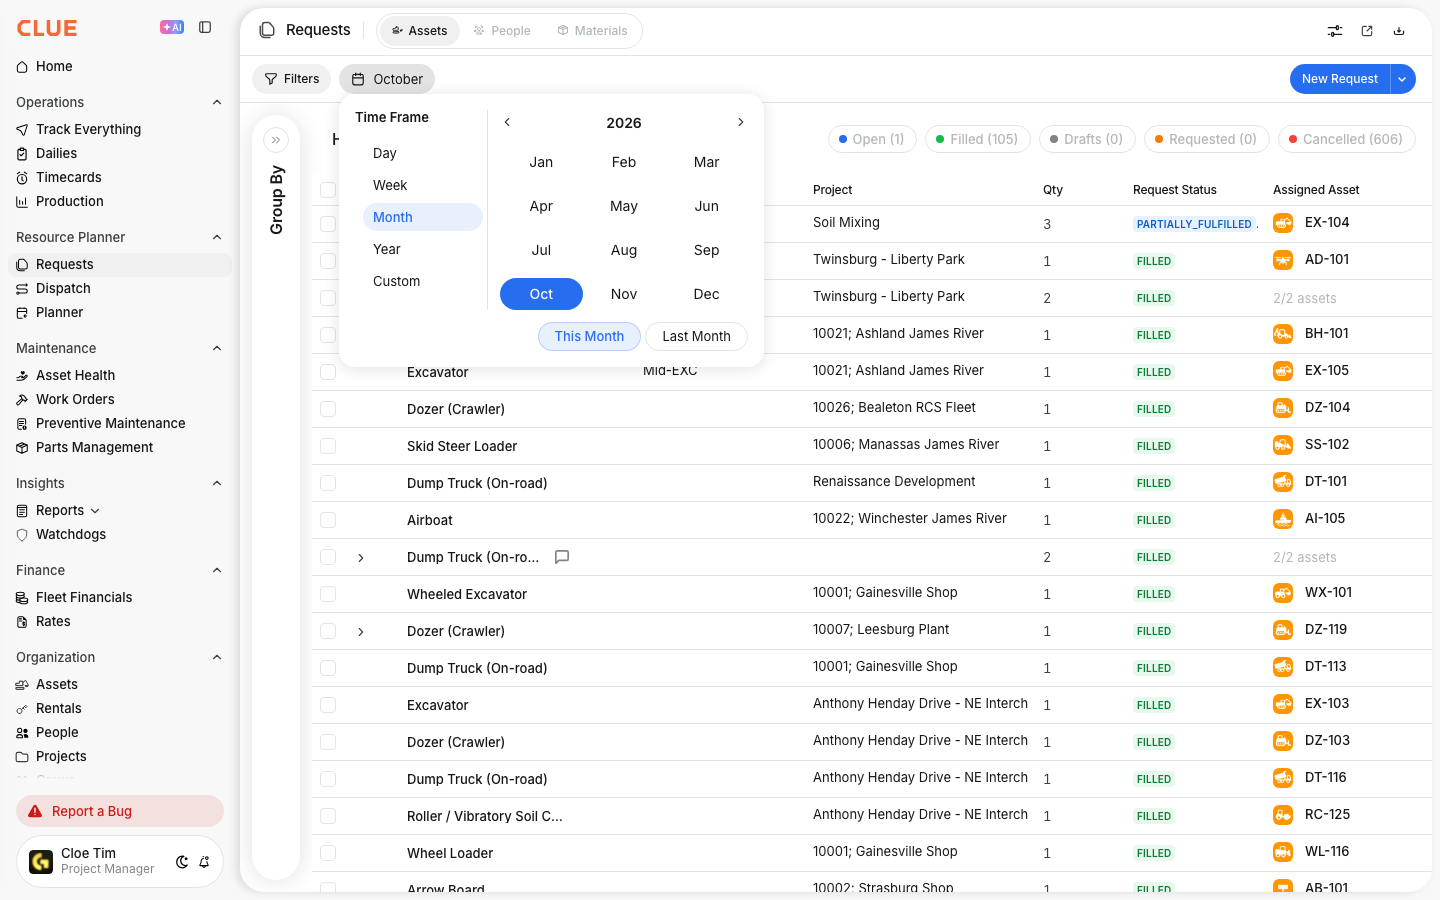This screenshot has width=1440, height=900.
Task: Go to previous year arrow
Action: tap(507, 122)
